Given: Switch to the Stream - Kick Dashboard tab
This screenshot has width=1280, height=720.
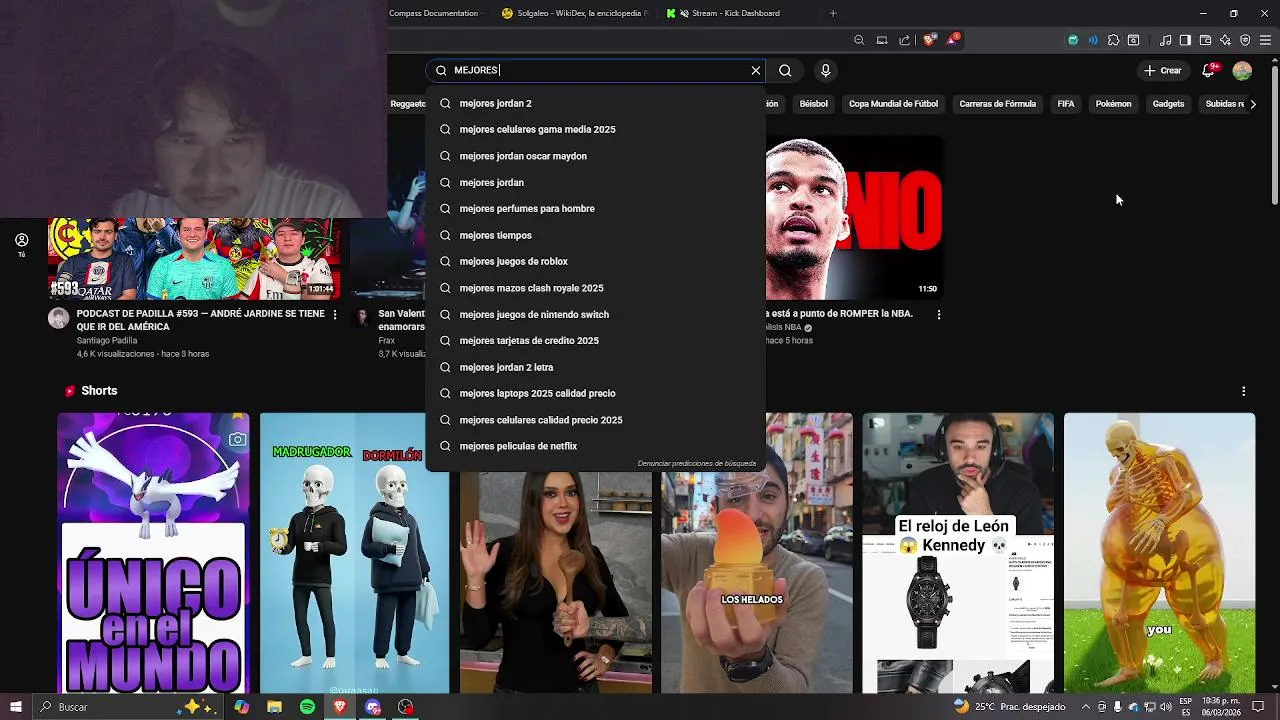Looking at the screenshot, I should (x=735, y=13).
